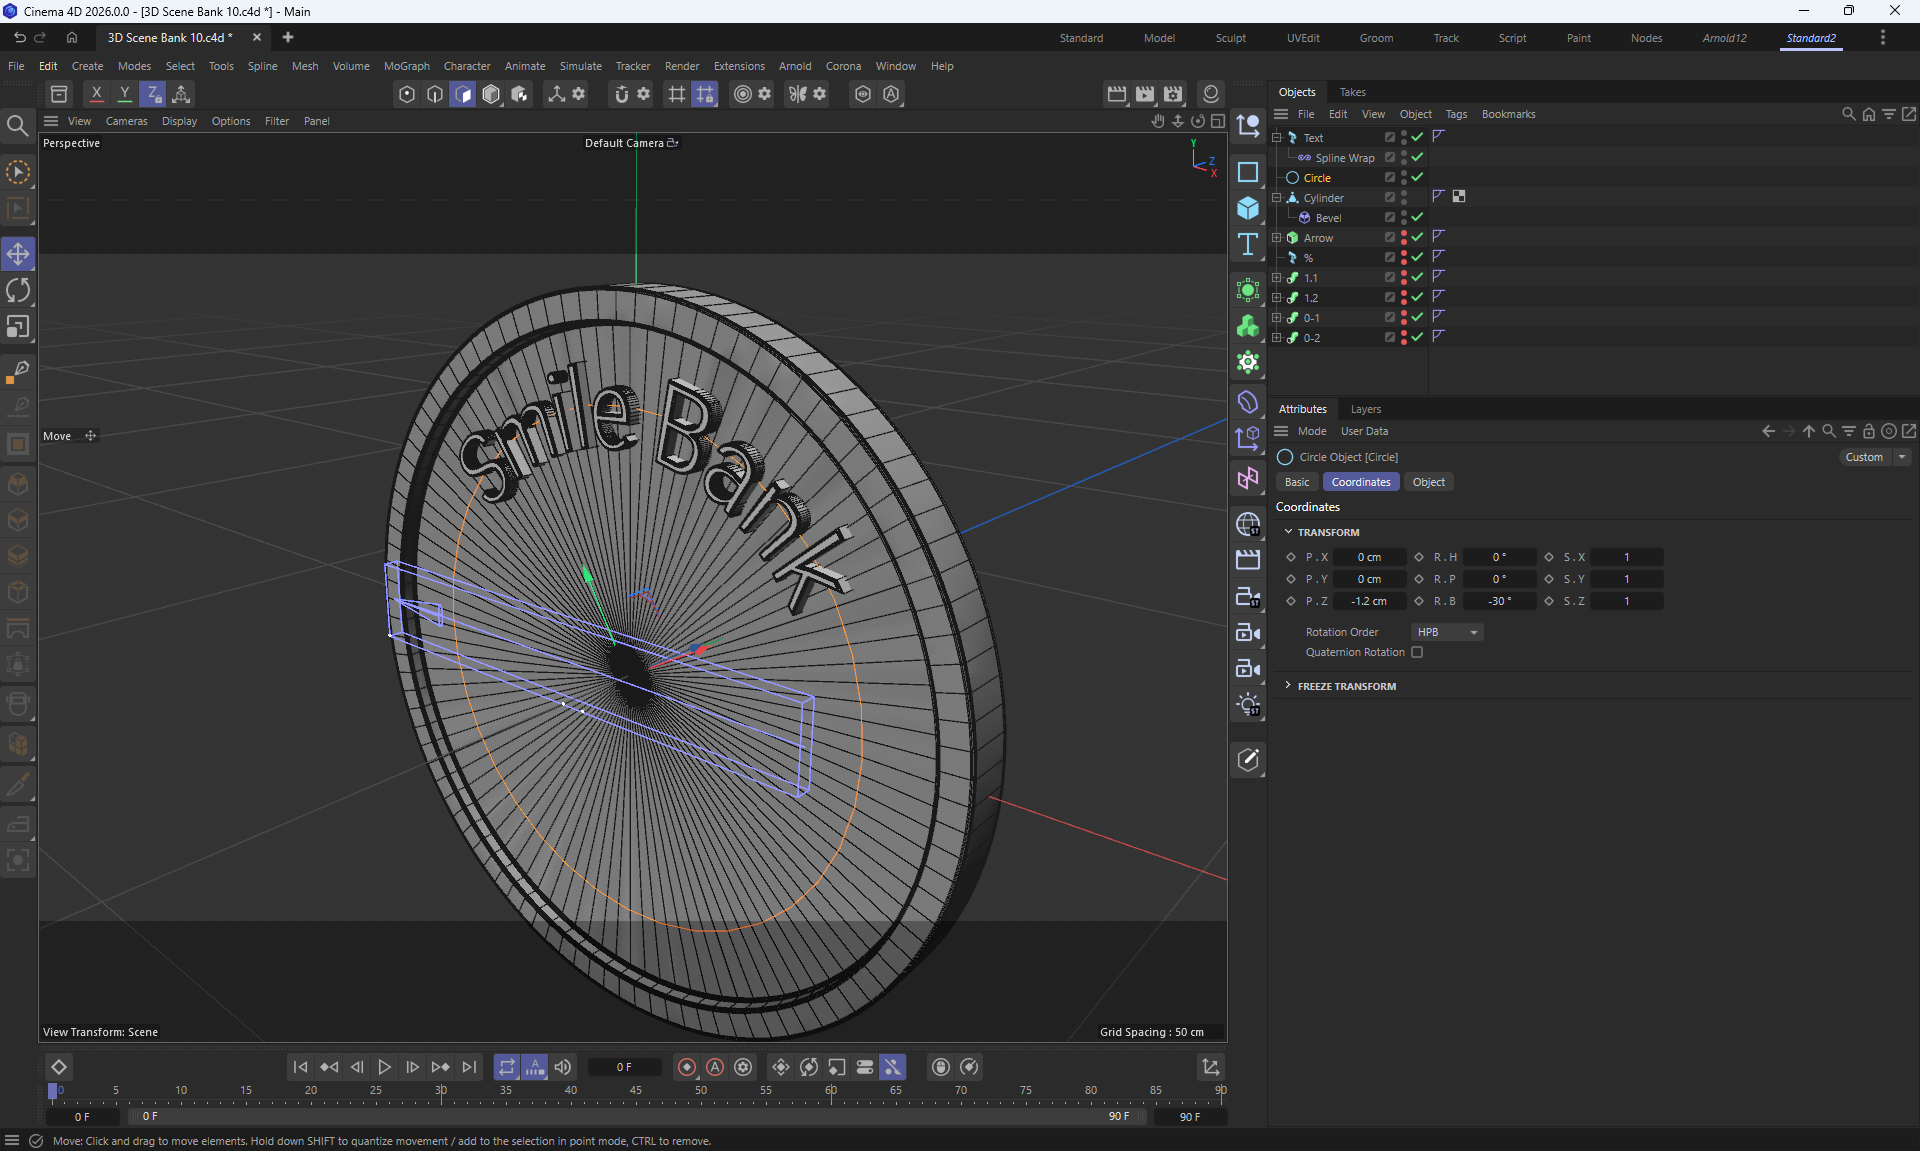Click the P.Z position input field
1920x1151 pixels.
coord(1369,601)
